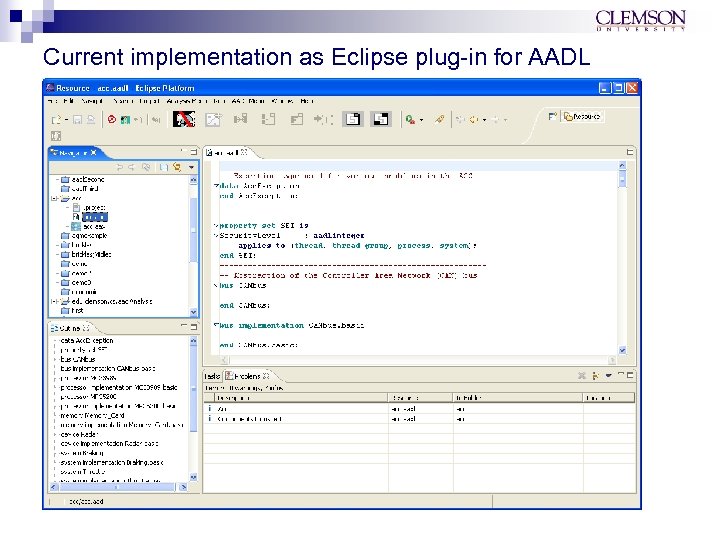Select the .project file in Navigator

pos(89,208)
